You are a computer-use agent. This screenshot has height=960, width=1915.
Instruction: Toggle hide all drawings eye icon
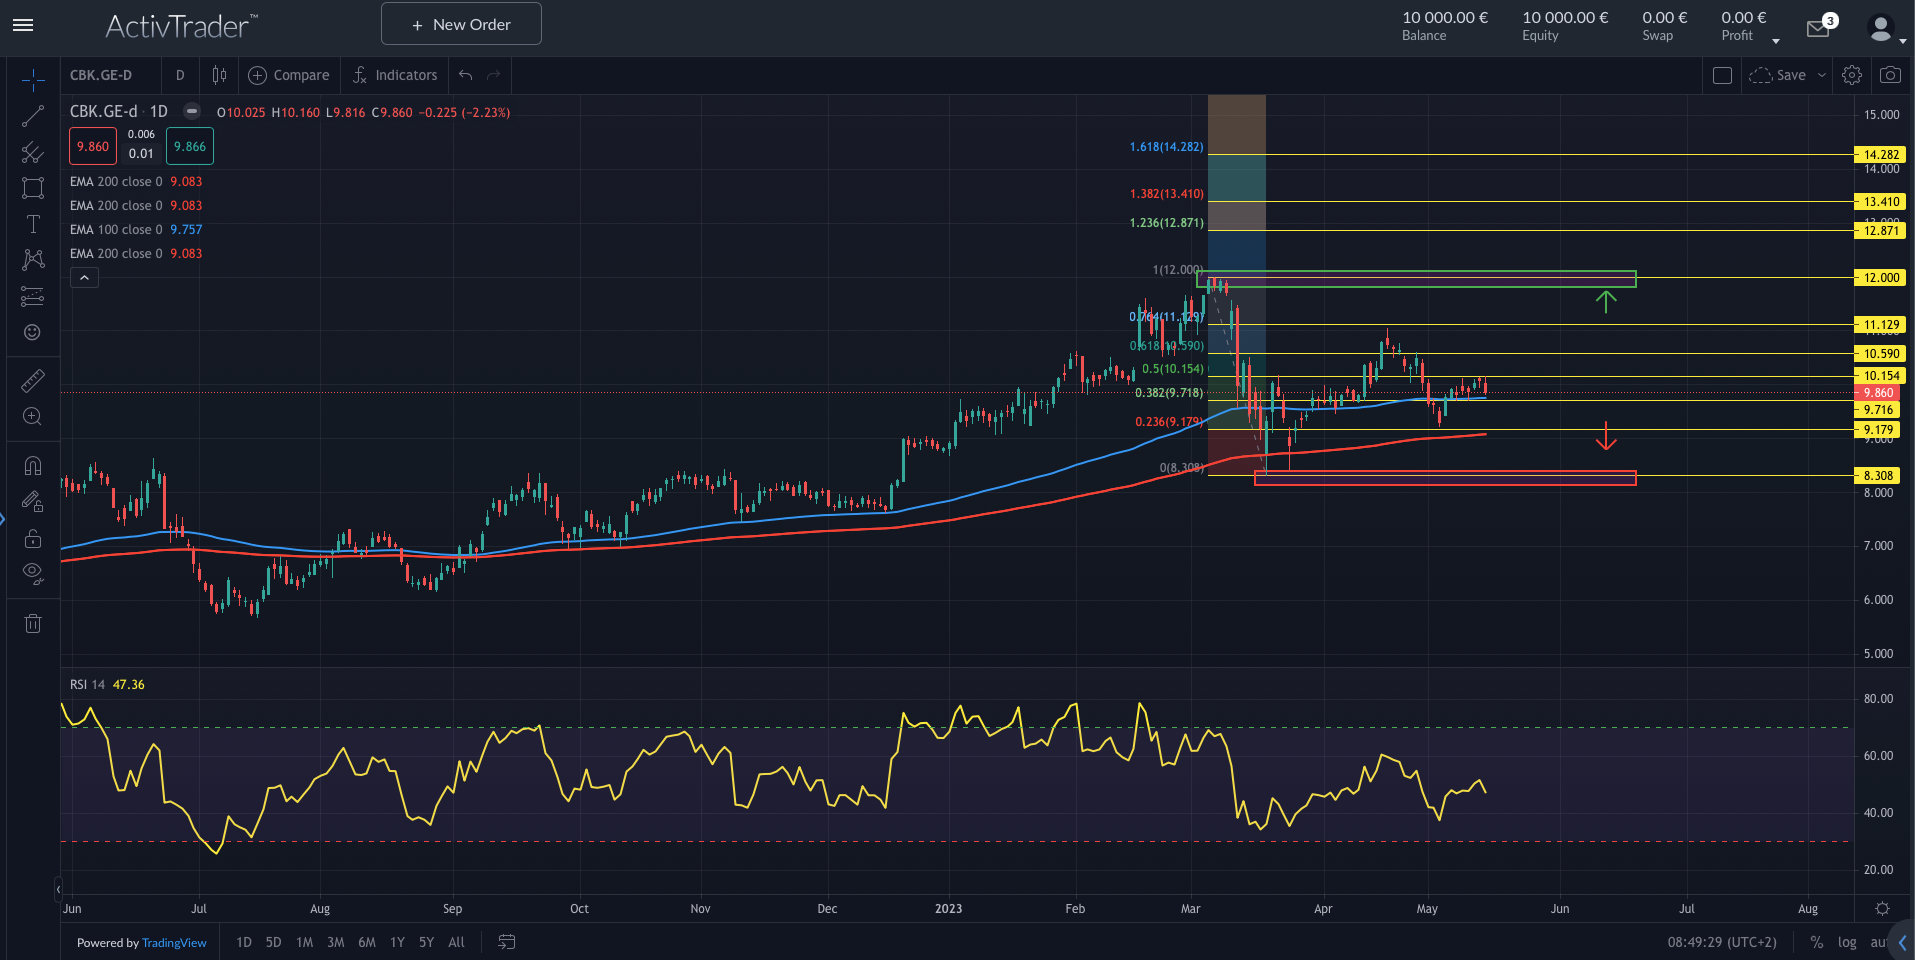(x=33, y=573)
